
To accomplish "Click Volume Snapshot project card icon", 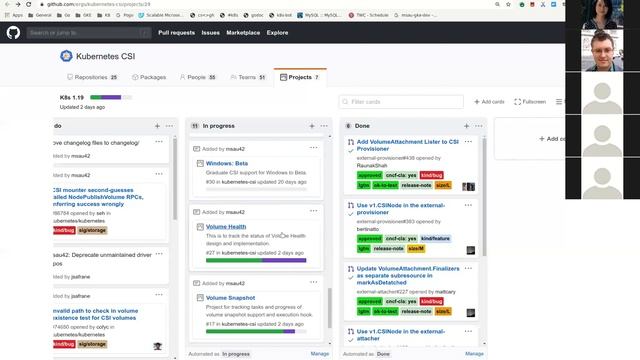I will 200,298.
